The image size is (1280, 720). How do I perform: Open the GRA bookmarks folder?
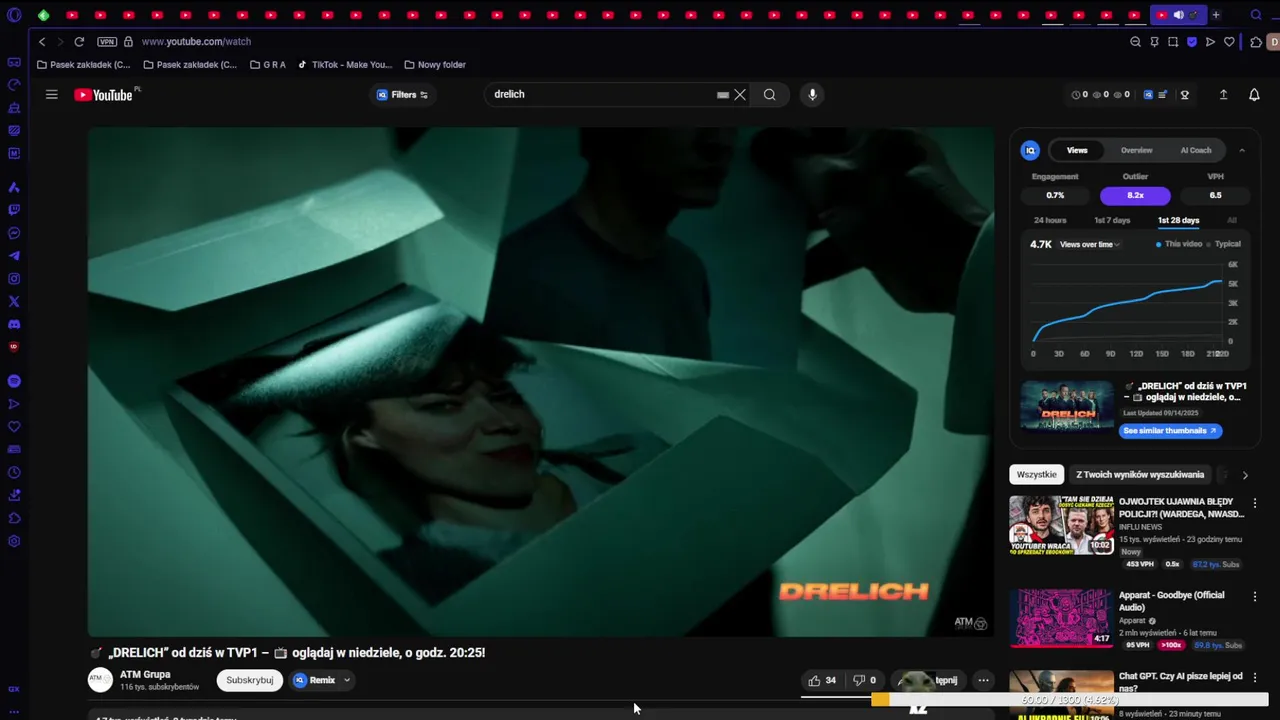[268, 65]
